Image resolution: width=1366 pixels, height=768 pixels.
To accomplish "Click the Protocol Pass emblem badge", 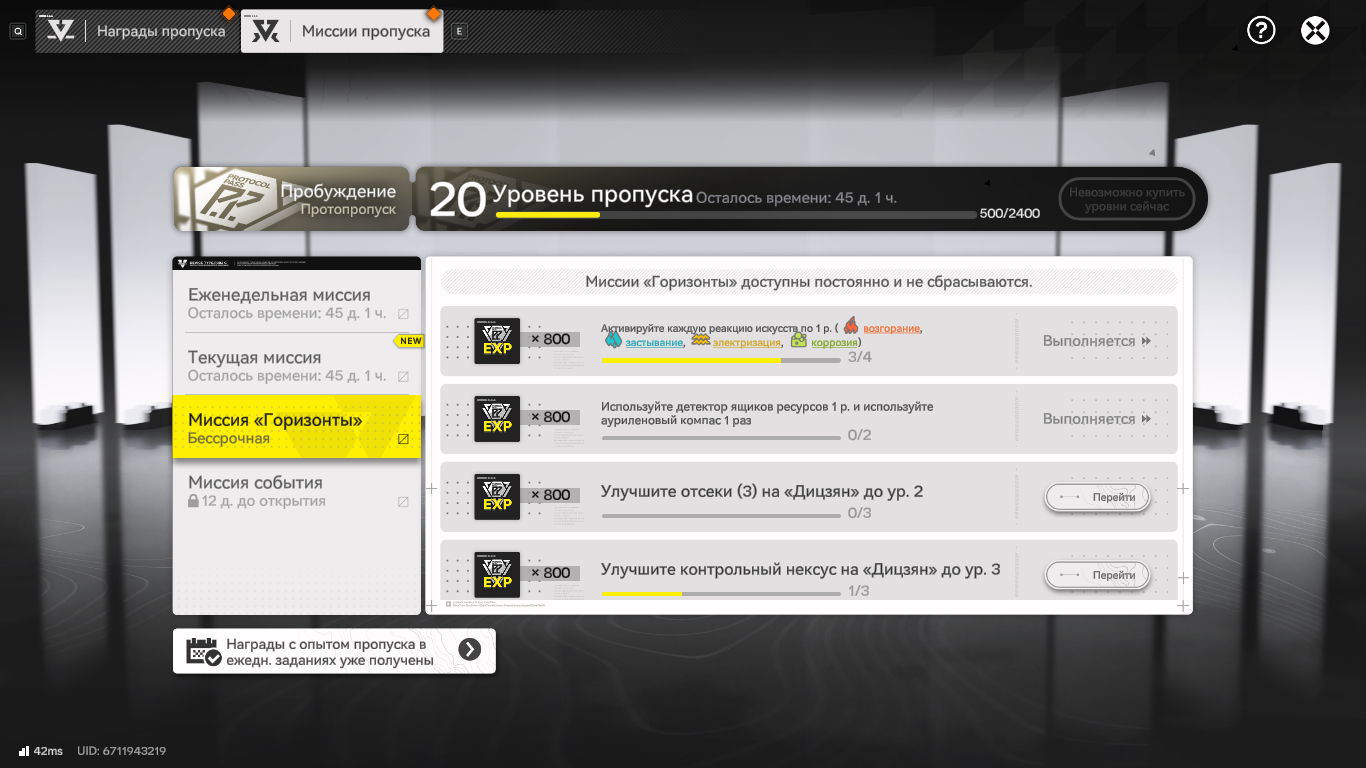I will click(x=226, y=199).
